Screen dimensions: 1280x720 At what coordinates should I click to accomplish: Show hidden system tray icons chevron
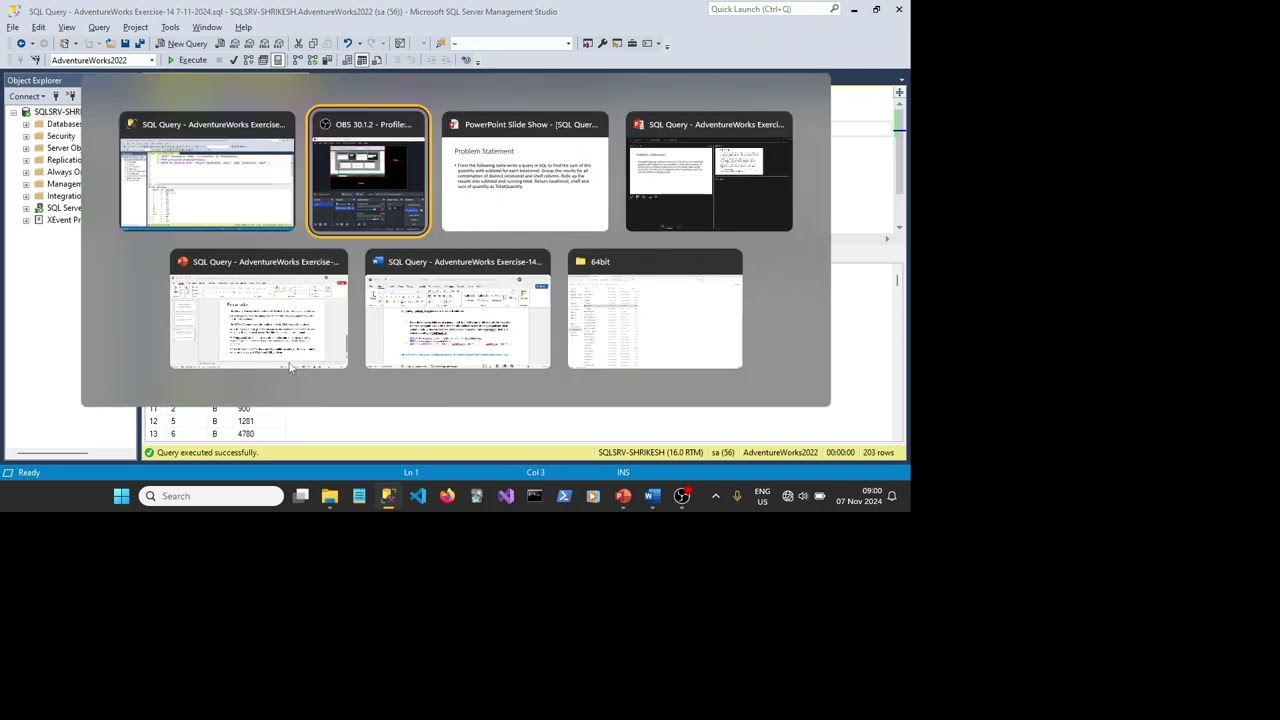pyautogui.click(x=715, y=496)
